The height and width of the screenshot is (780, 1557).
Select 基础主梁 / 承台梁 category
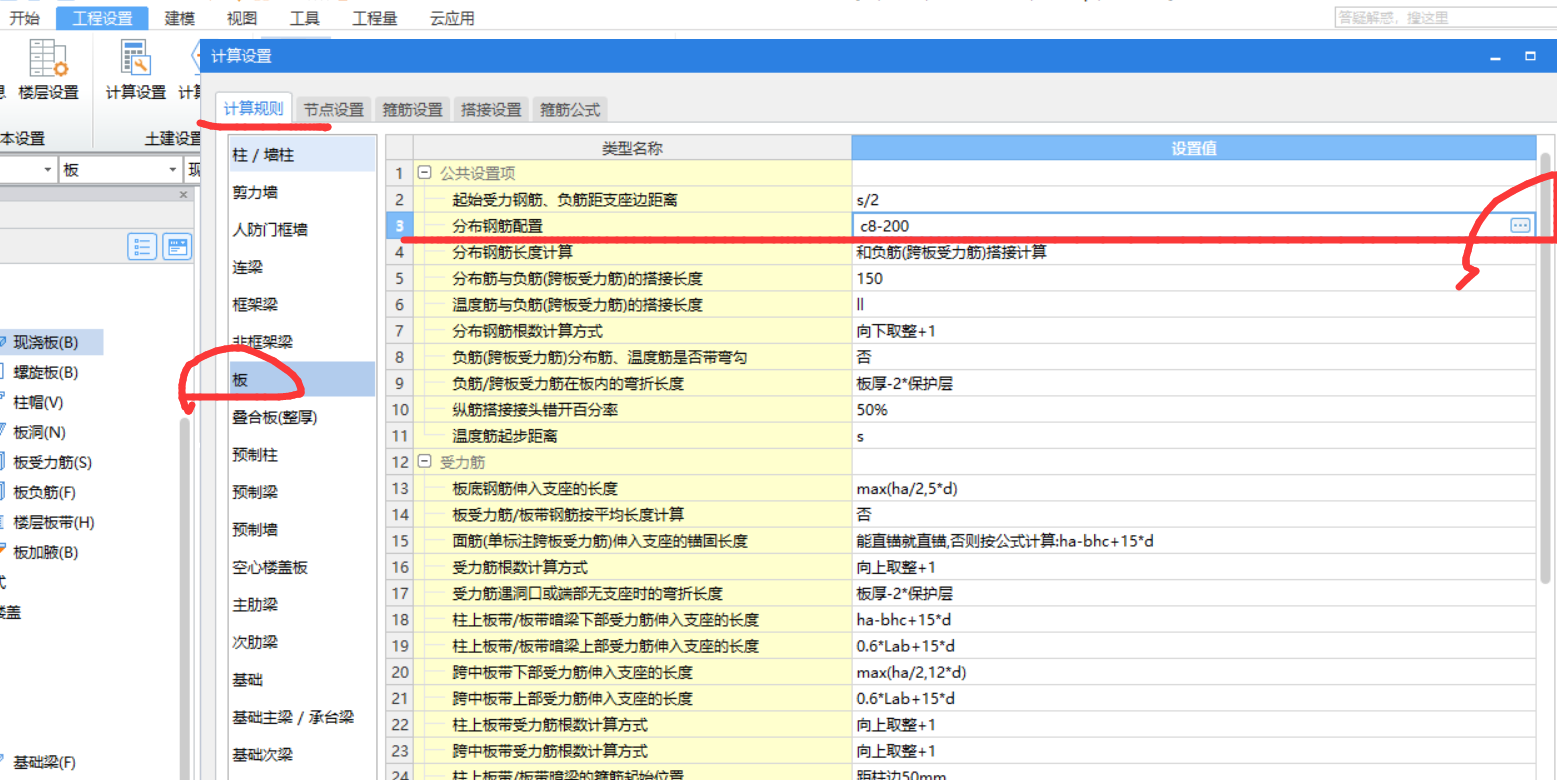pyautogui.click(x=301, y=717)
